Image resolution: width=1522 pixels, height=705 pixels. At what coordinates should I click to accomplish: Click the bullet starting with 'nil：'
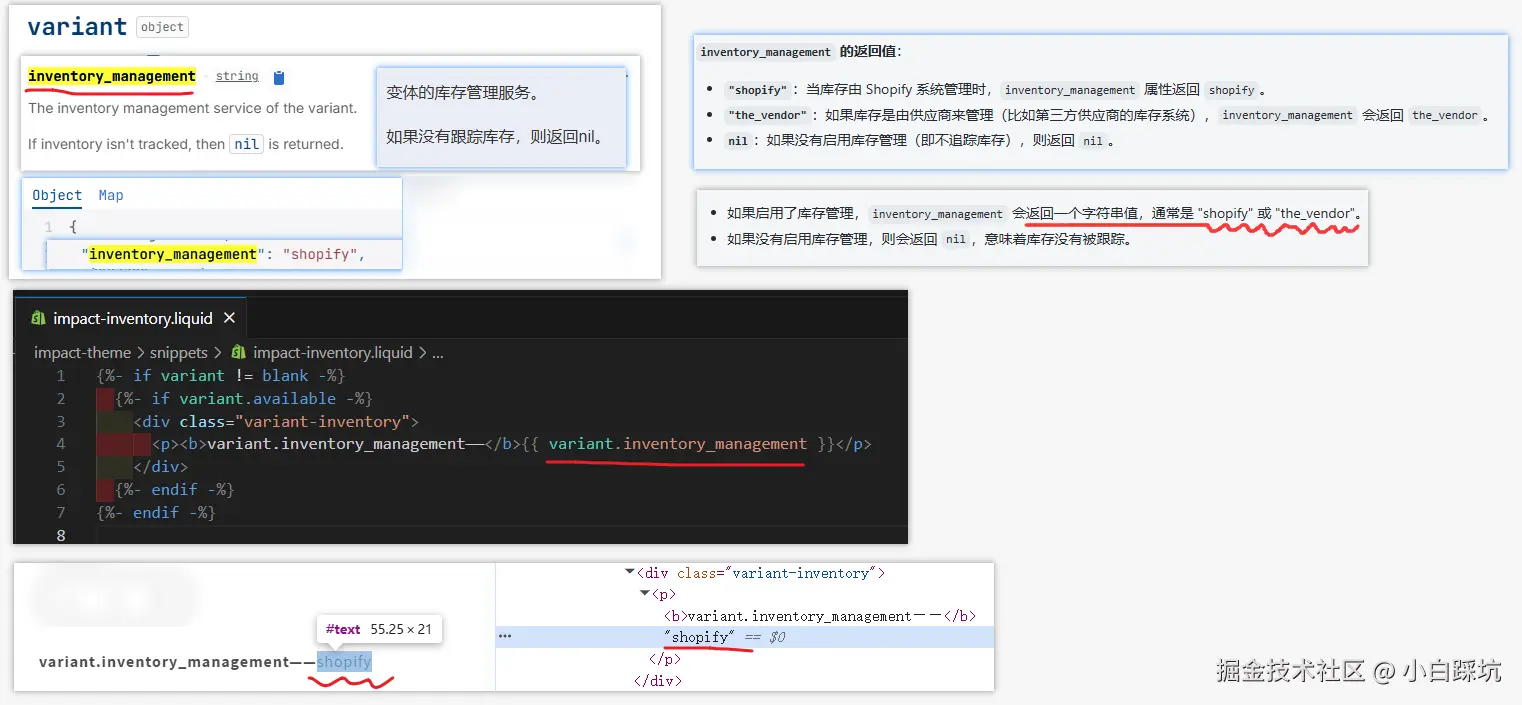pos(920,141)
